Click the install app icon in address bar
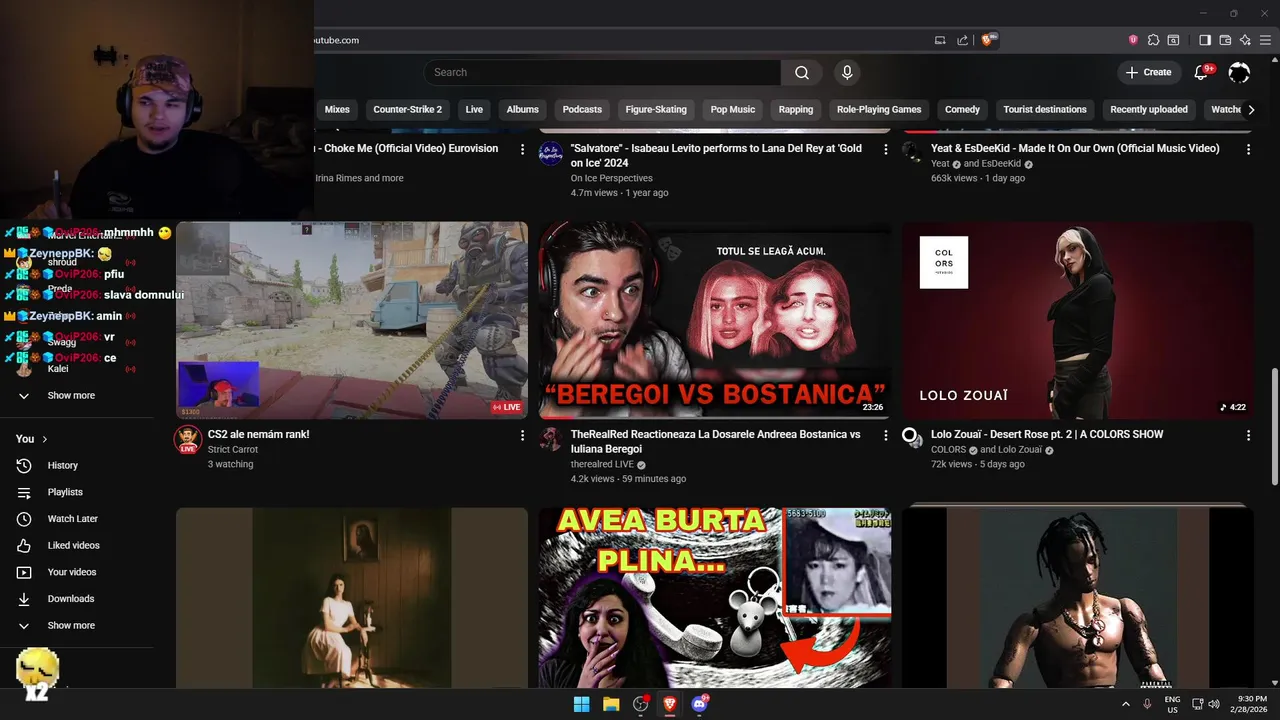1280x720 pixels. [x=940, y=40]
